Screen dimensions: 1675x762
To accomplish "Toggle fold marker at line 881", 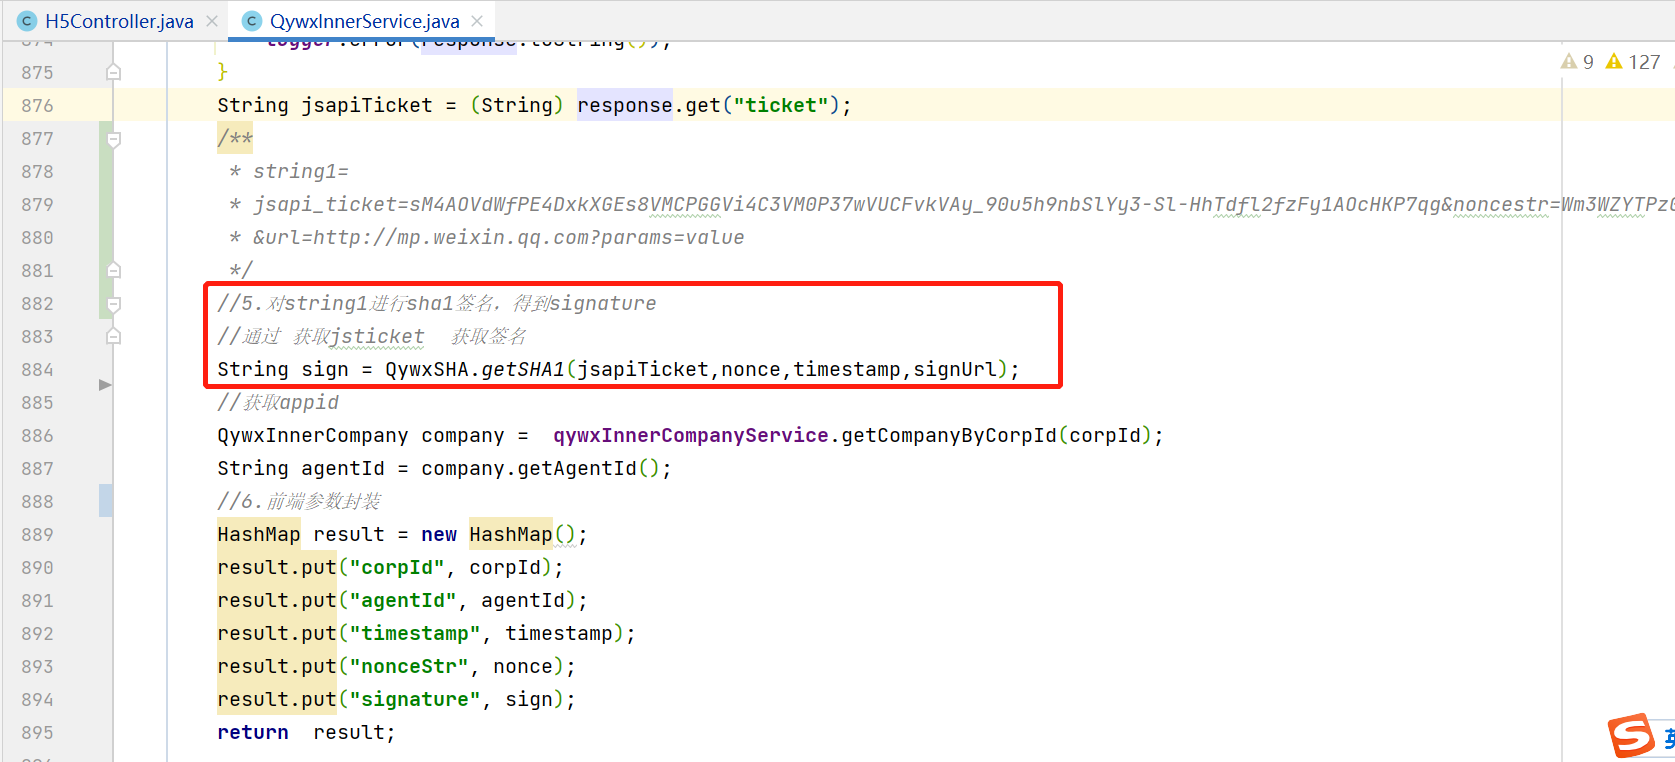I will pos(114,270).
